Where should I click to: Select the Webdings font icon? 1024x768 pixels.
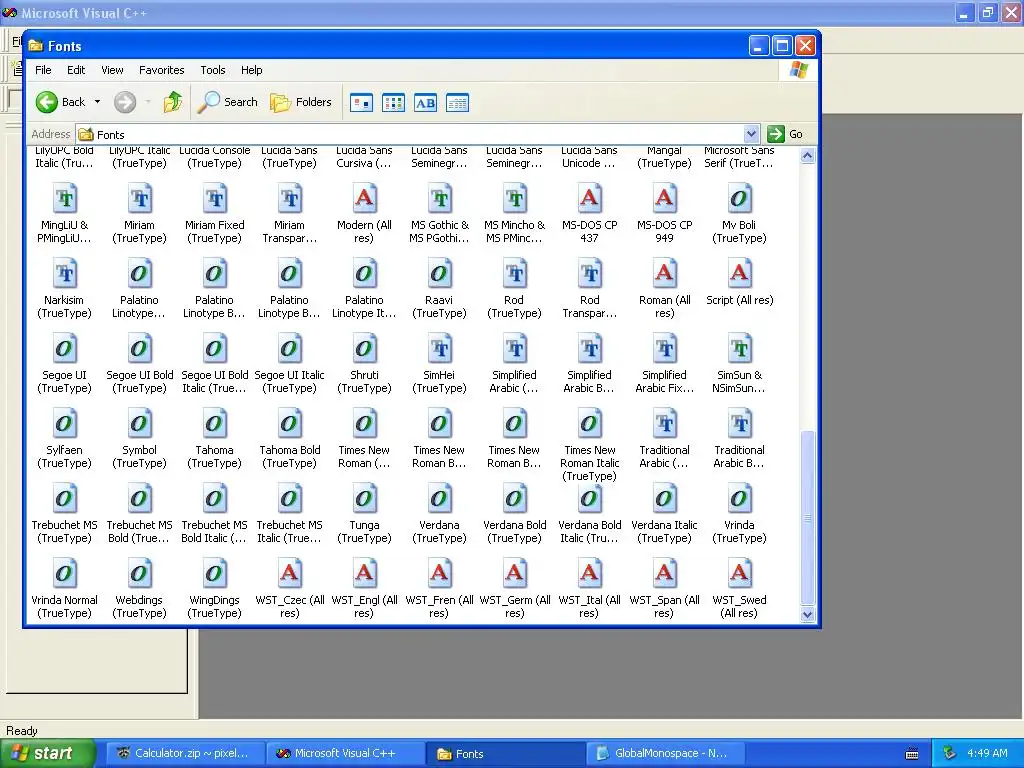(140, 573)
